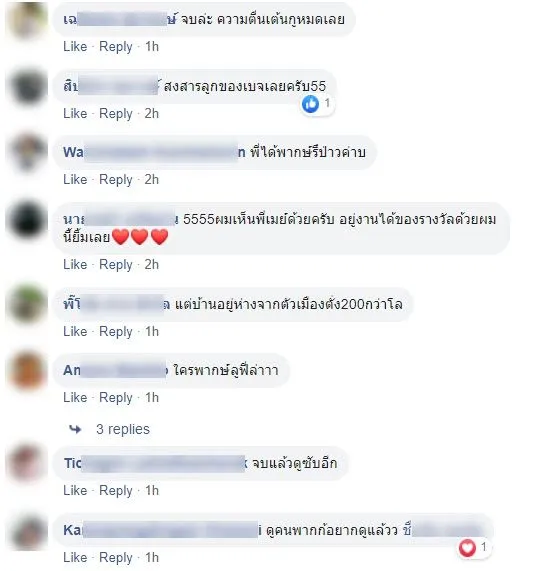This screenshot has height=571, width=545.
Task: Click the red heart reaction icon
Action: pos(467,548)
